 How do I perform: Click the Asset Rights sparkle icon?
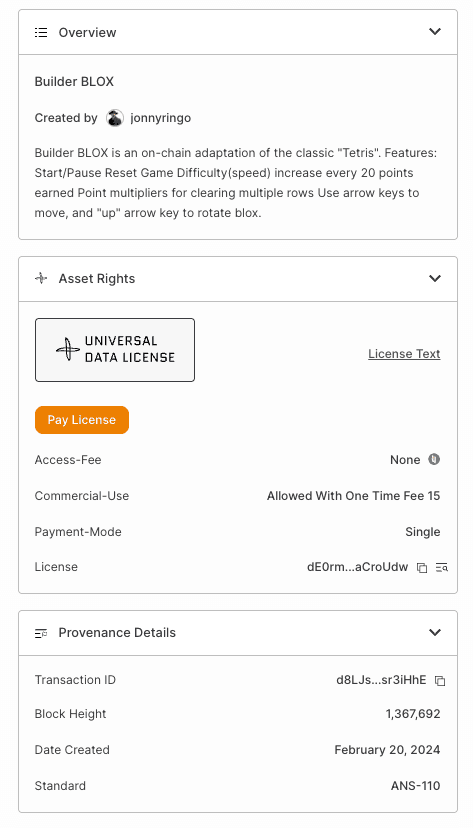tap(41, 278)
